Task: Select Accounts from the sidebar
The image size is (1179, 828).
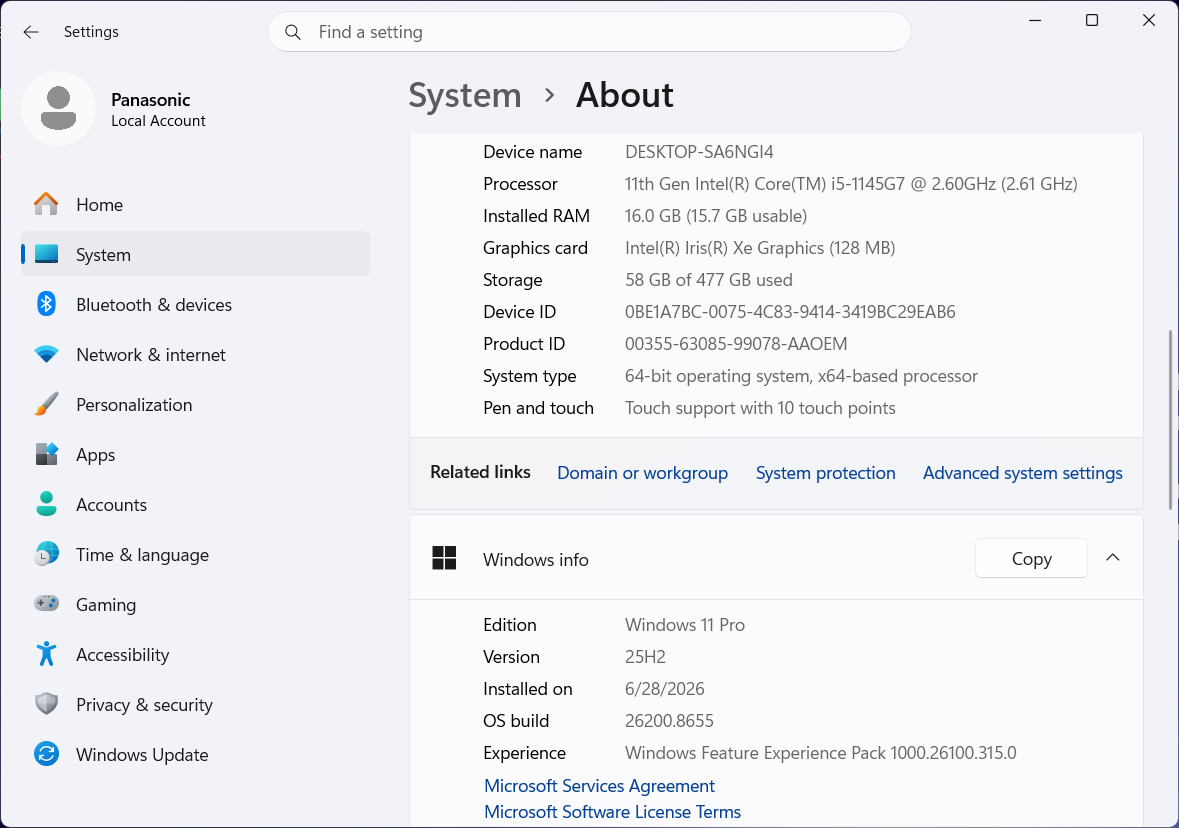Action: point(195,504)
